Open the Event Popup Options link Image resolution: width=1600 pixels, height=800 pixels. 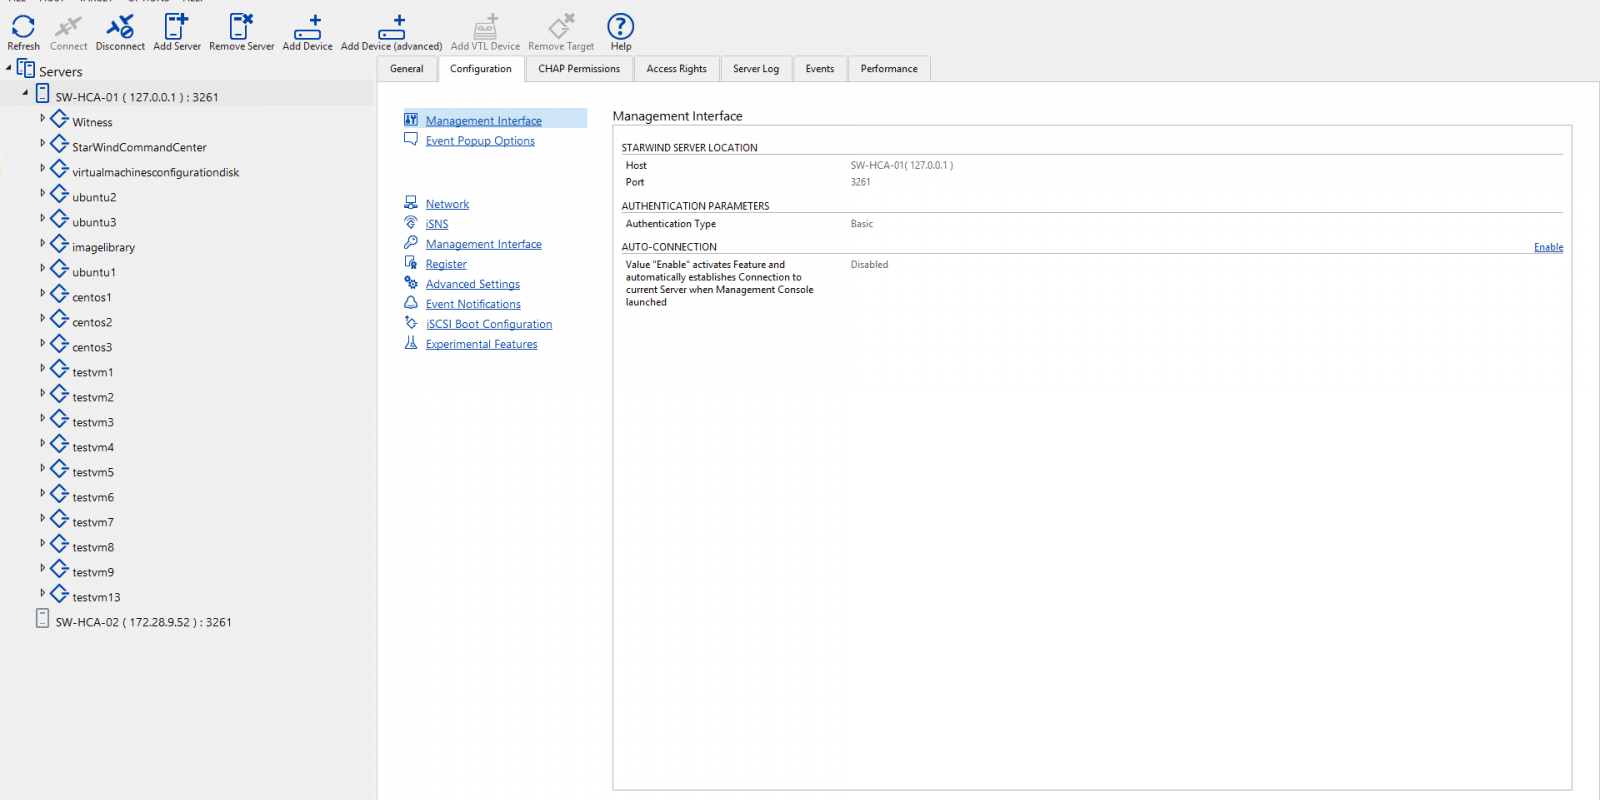480,141
